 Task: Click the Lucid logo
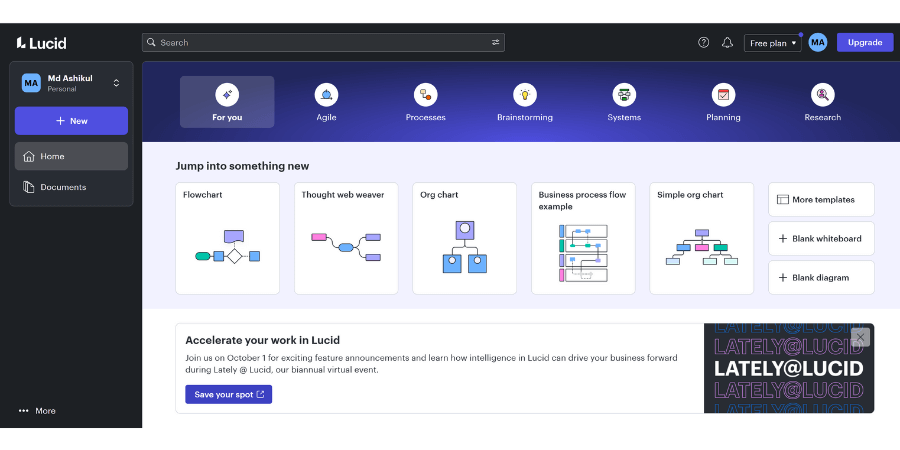point(41,43)
